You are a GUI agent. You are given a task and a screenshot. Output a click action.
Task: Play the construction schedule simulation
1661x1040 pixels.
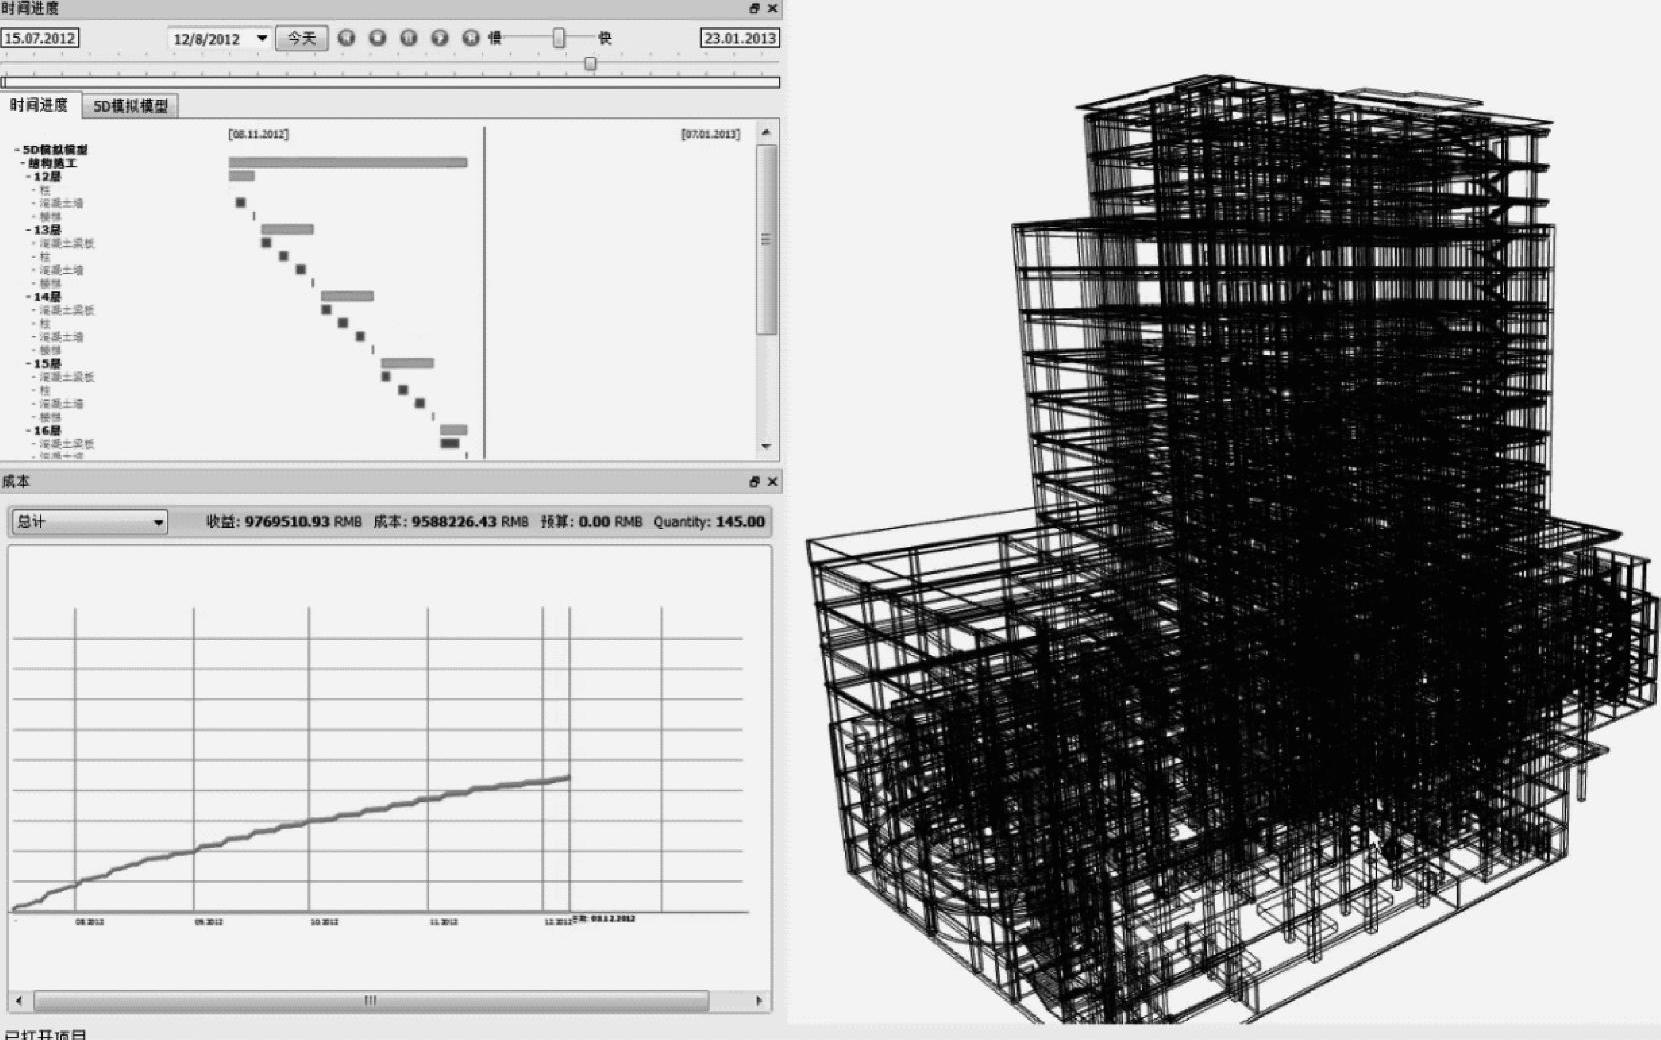[440, 38]
